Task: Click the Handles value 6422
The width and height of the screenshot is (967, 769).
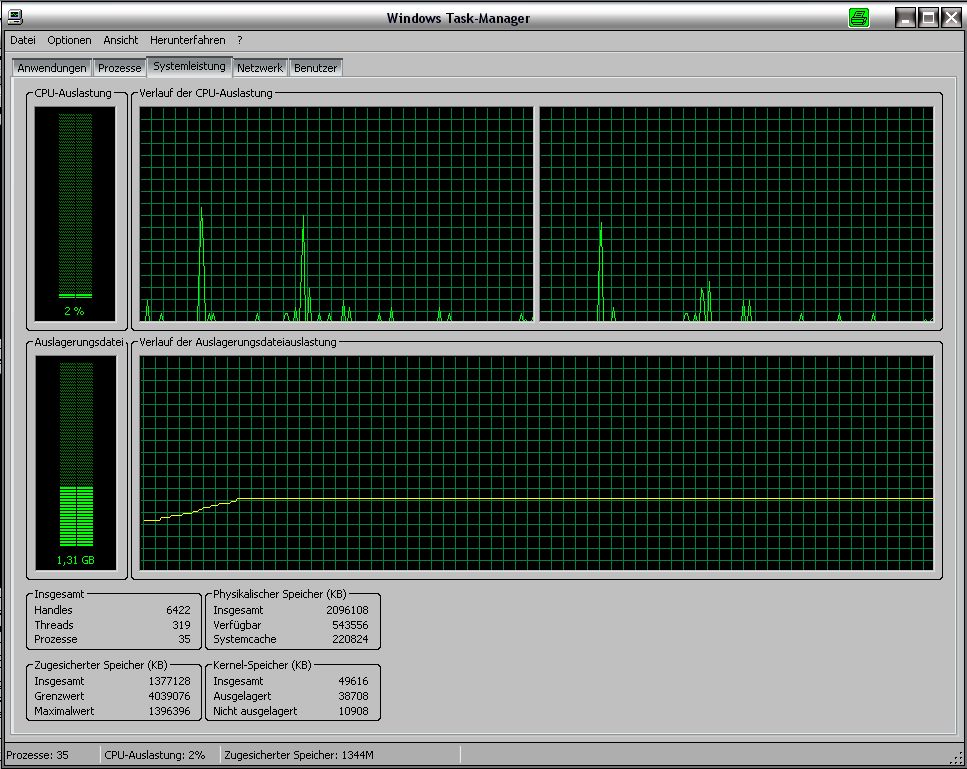Action: tap(178, 610)
